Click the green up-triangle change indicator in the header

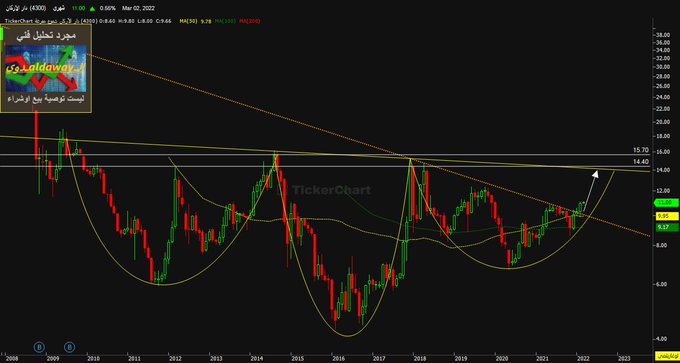pyautogui.click(x=92, y=8)
